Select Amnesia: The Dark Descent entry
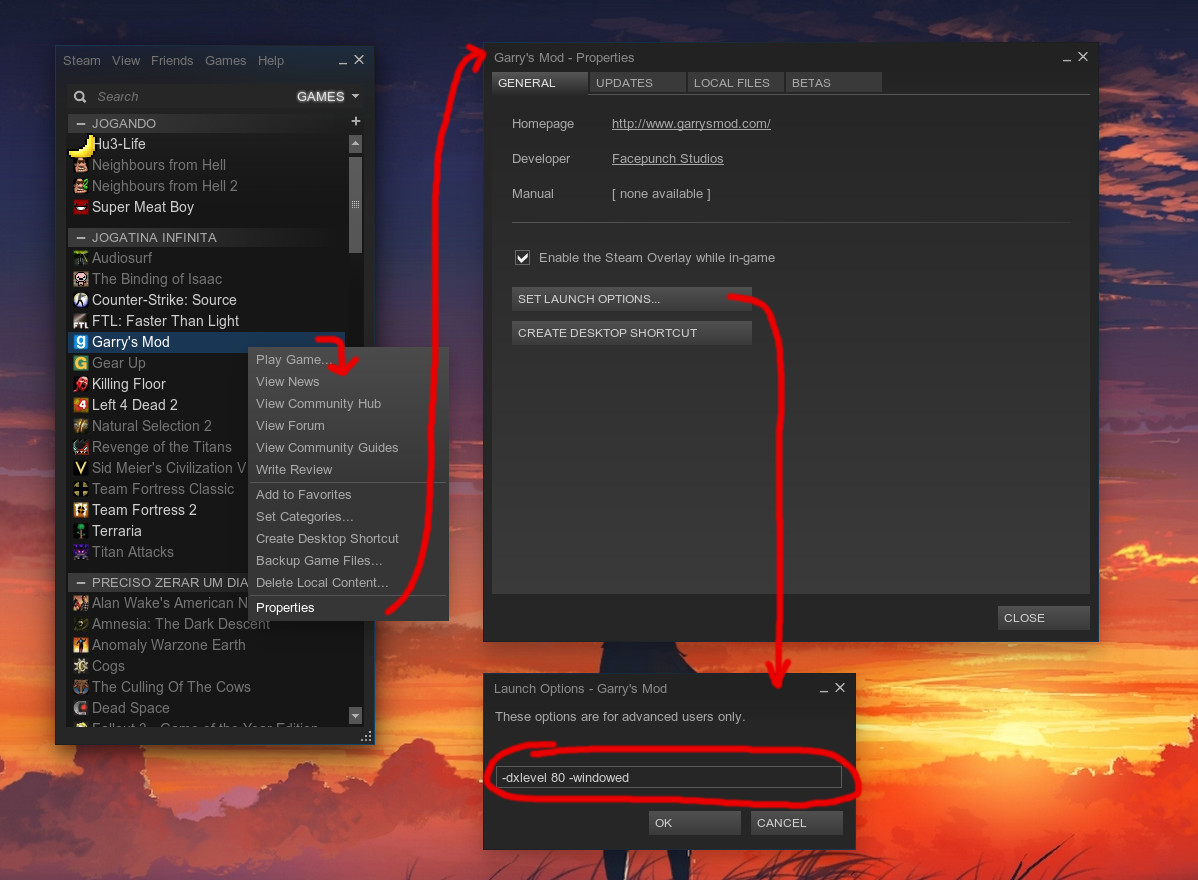Screen dimensions: 1198x880 (x=181, y=624)
